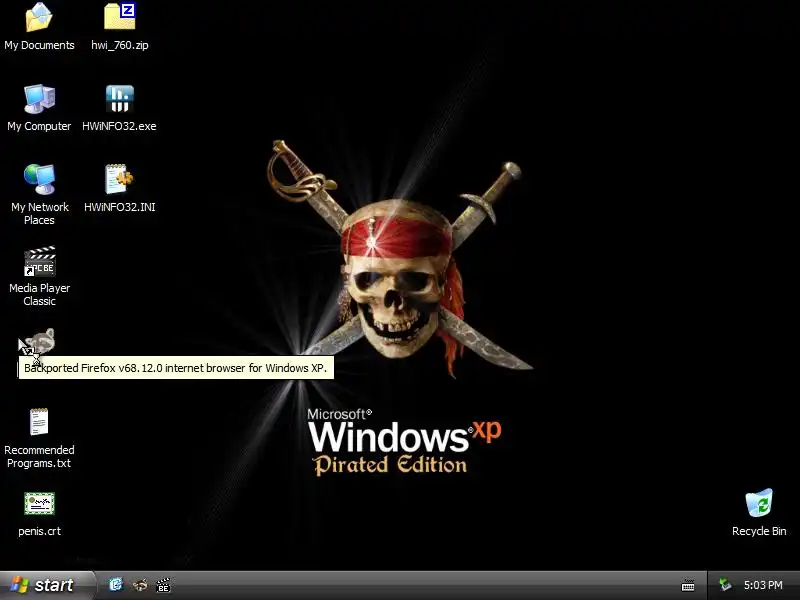Click the Safely Remove Hardware tray icon
This screenshot has width=800, height=600.
pyautogui.click(x=725, y=584)
